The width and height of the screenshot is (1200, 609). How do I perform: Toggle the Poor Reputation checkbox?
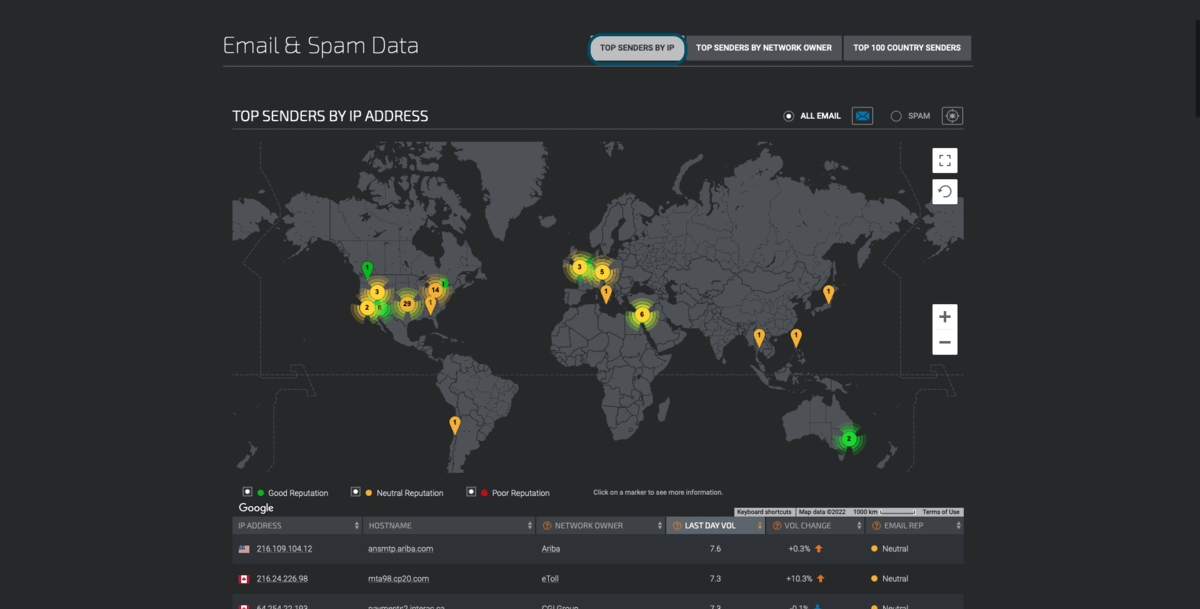point(471,492)
